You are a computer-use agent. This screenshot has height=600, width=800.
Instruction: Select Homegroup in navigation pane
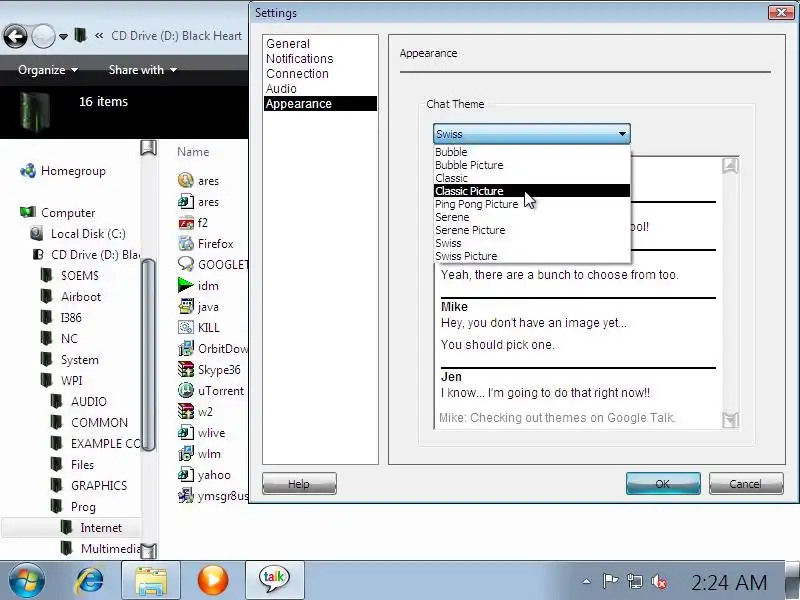point(73,171)
